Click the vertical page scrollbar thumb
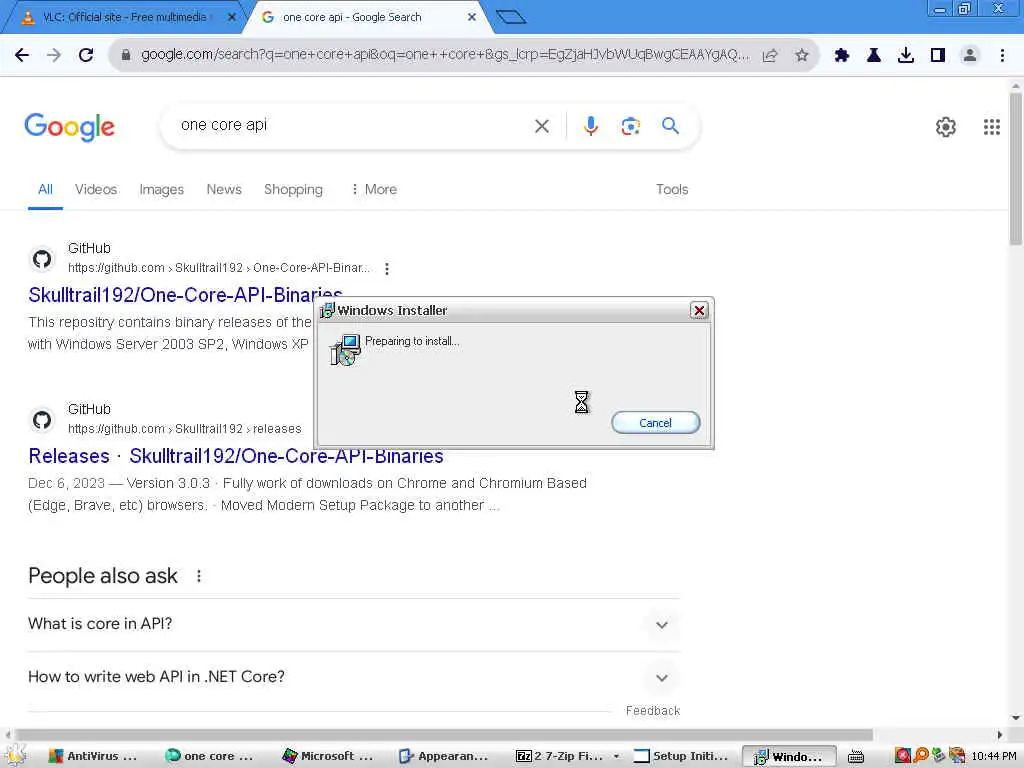 point(1016,168)
